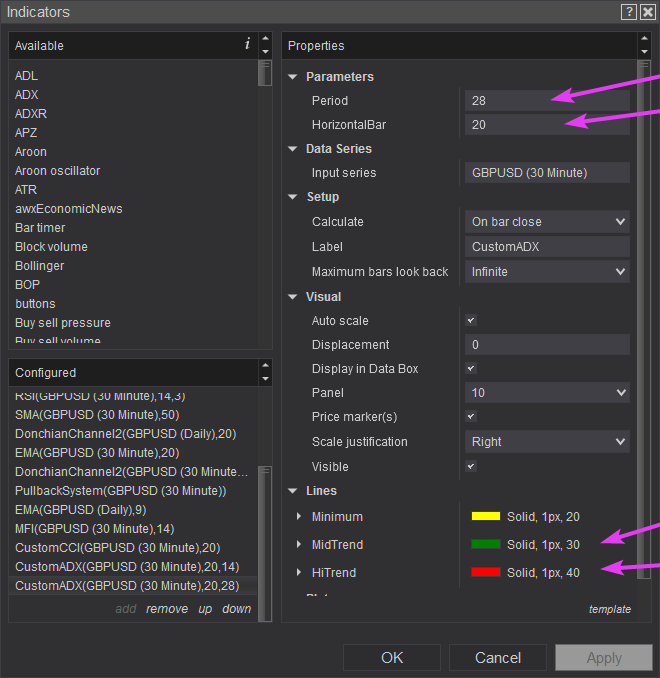The image size is (660, 678).
Task: Collapse the Properties panel using its arrow control
Action: coord(644,45)
